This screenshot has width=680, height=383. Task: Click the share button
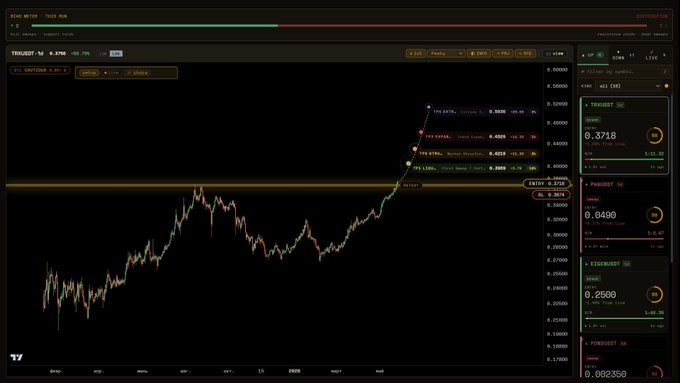(138, 73)
